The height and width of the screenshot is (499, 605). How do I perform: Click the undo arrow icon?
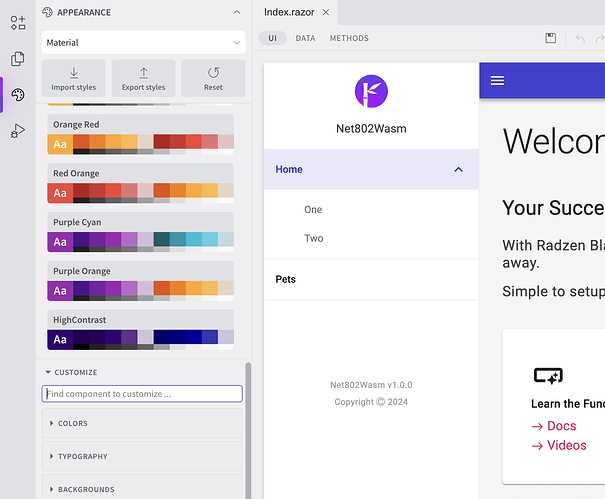580,38
